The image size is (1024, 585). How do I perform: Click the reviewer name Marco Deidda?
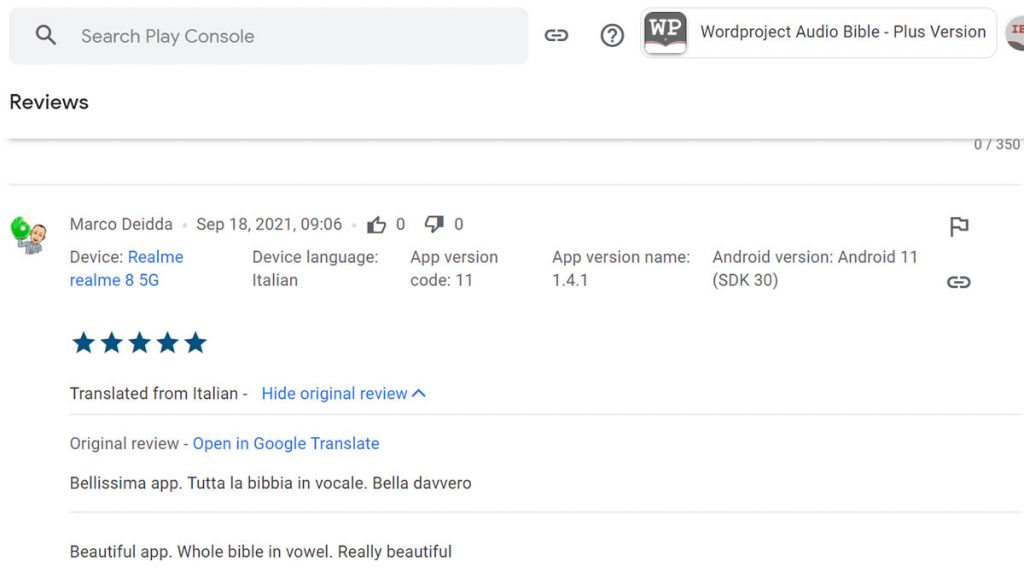click(121, 225)
